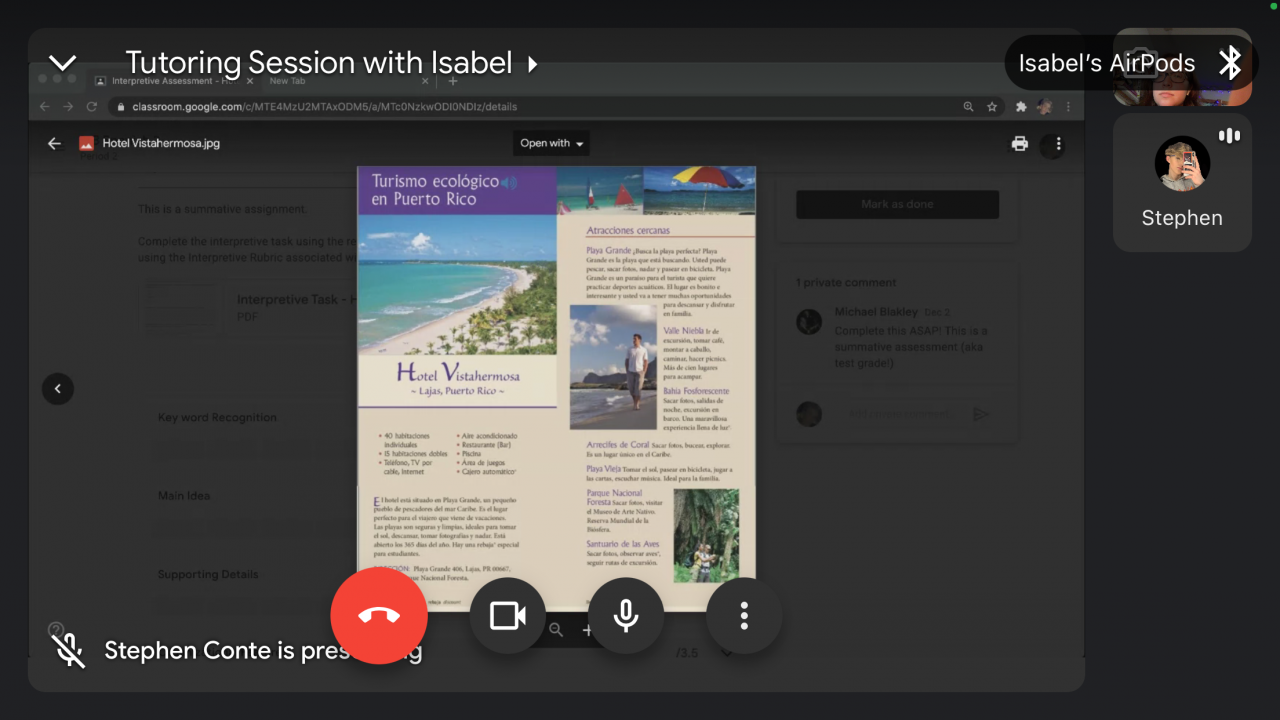Screen dimensions: 1280x720
Task: Go back with Chrome's back arrow
Action: pos(44,106)
